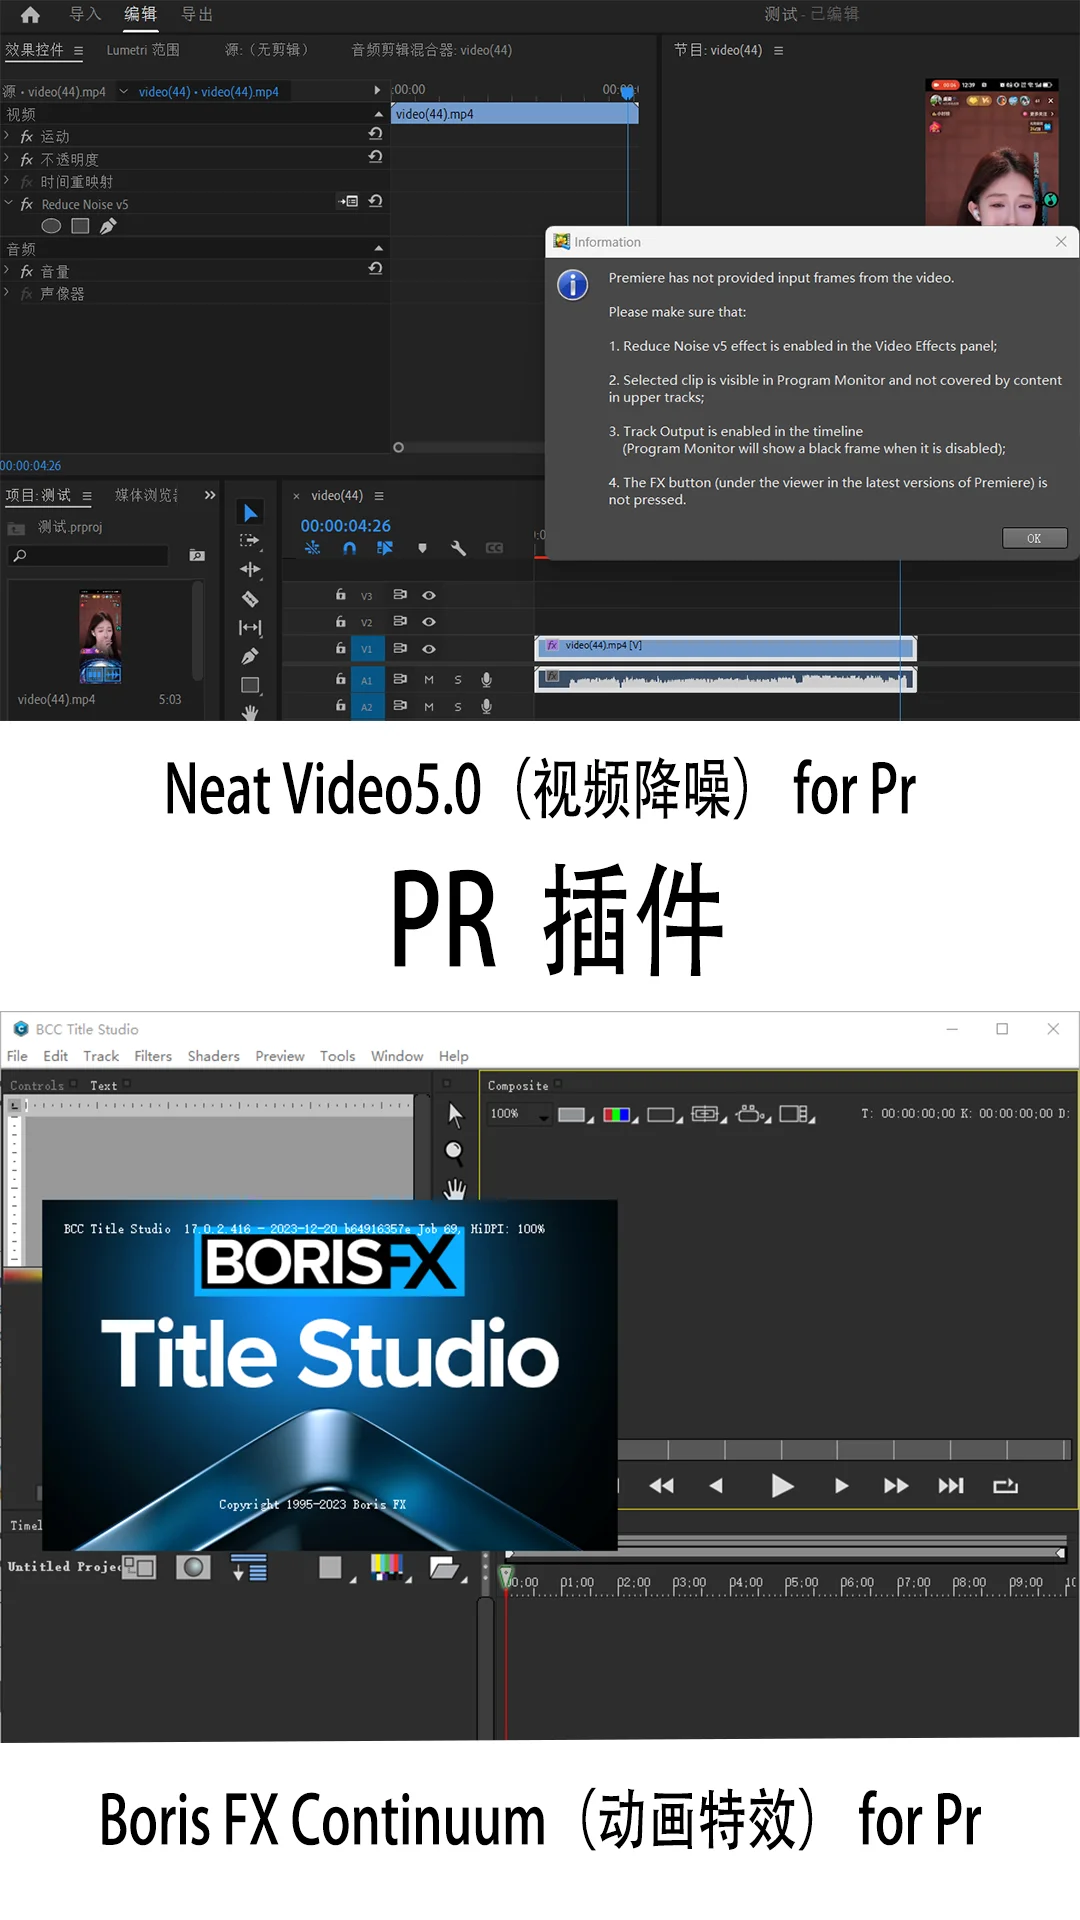This screenshot has width=1080, height=1920.
Task: Select the hand pan tool in Title Studio
Action: [455, 1189]
